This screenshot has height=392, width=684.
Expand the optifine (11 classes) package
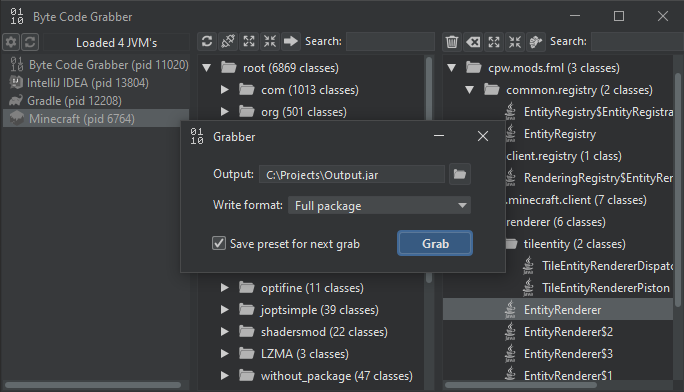(225, 288)
